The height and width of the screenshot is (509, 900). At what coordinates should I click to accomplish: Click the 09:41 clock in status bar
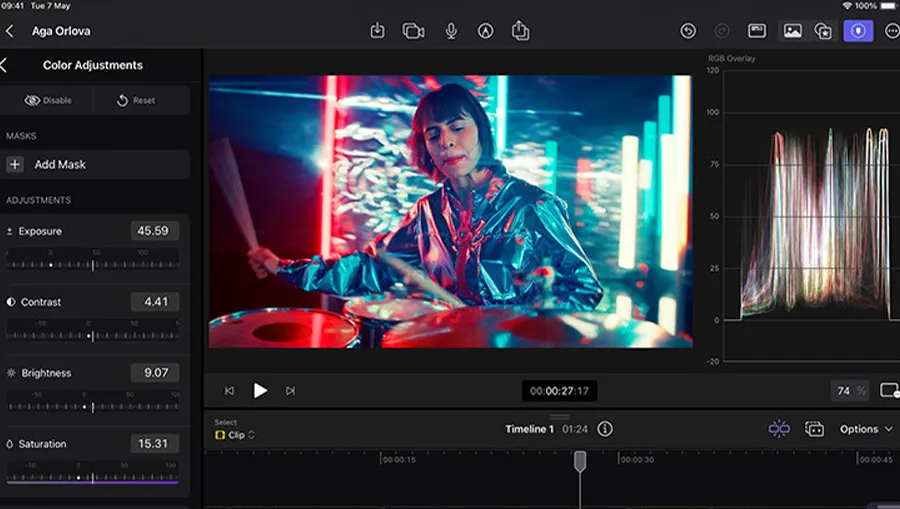coord(11,6)
